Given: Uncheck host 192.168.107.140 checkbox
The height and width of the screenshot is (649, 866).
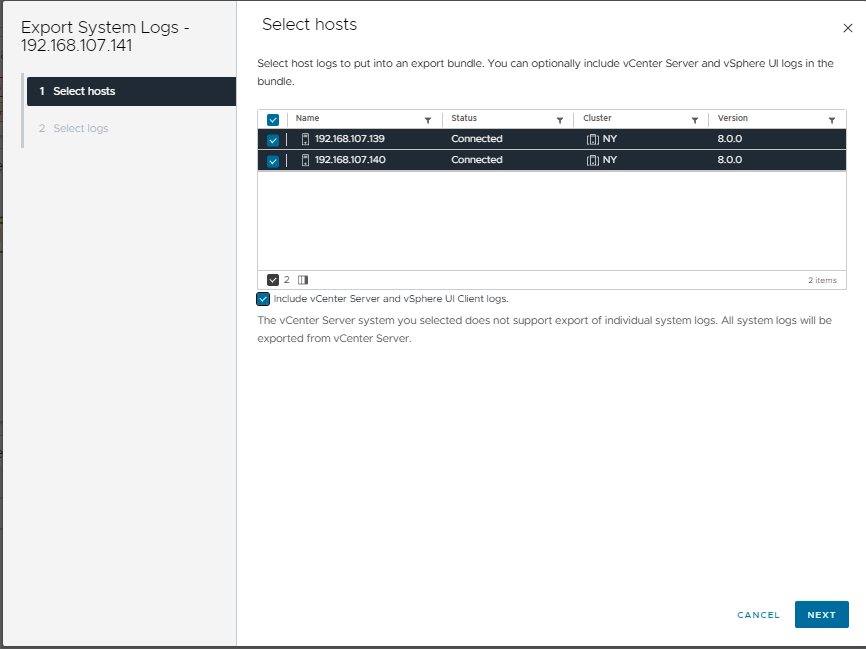Looking at the screenshot, I should pyautogui.click(x=273, y=160).
